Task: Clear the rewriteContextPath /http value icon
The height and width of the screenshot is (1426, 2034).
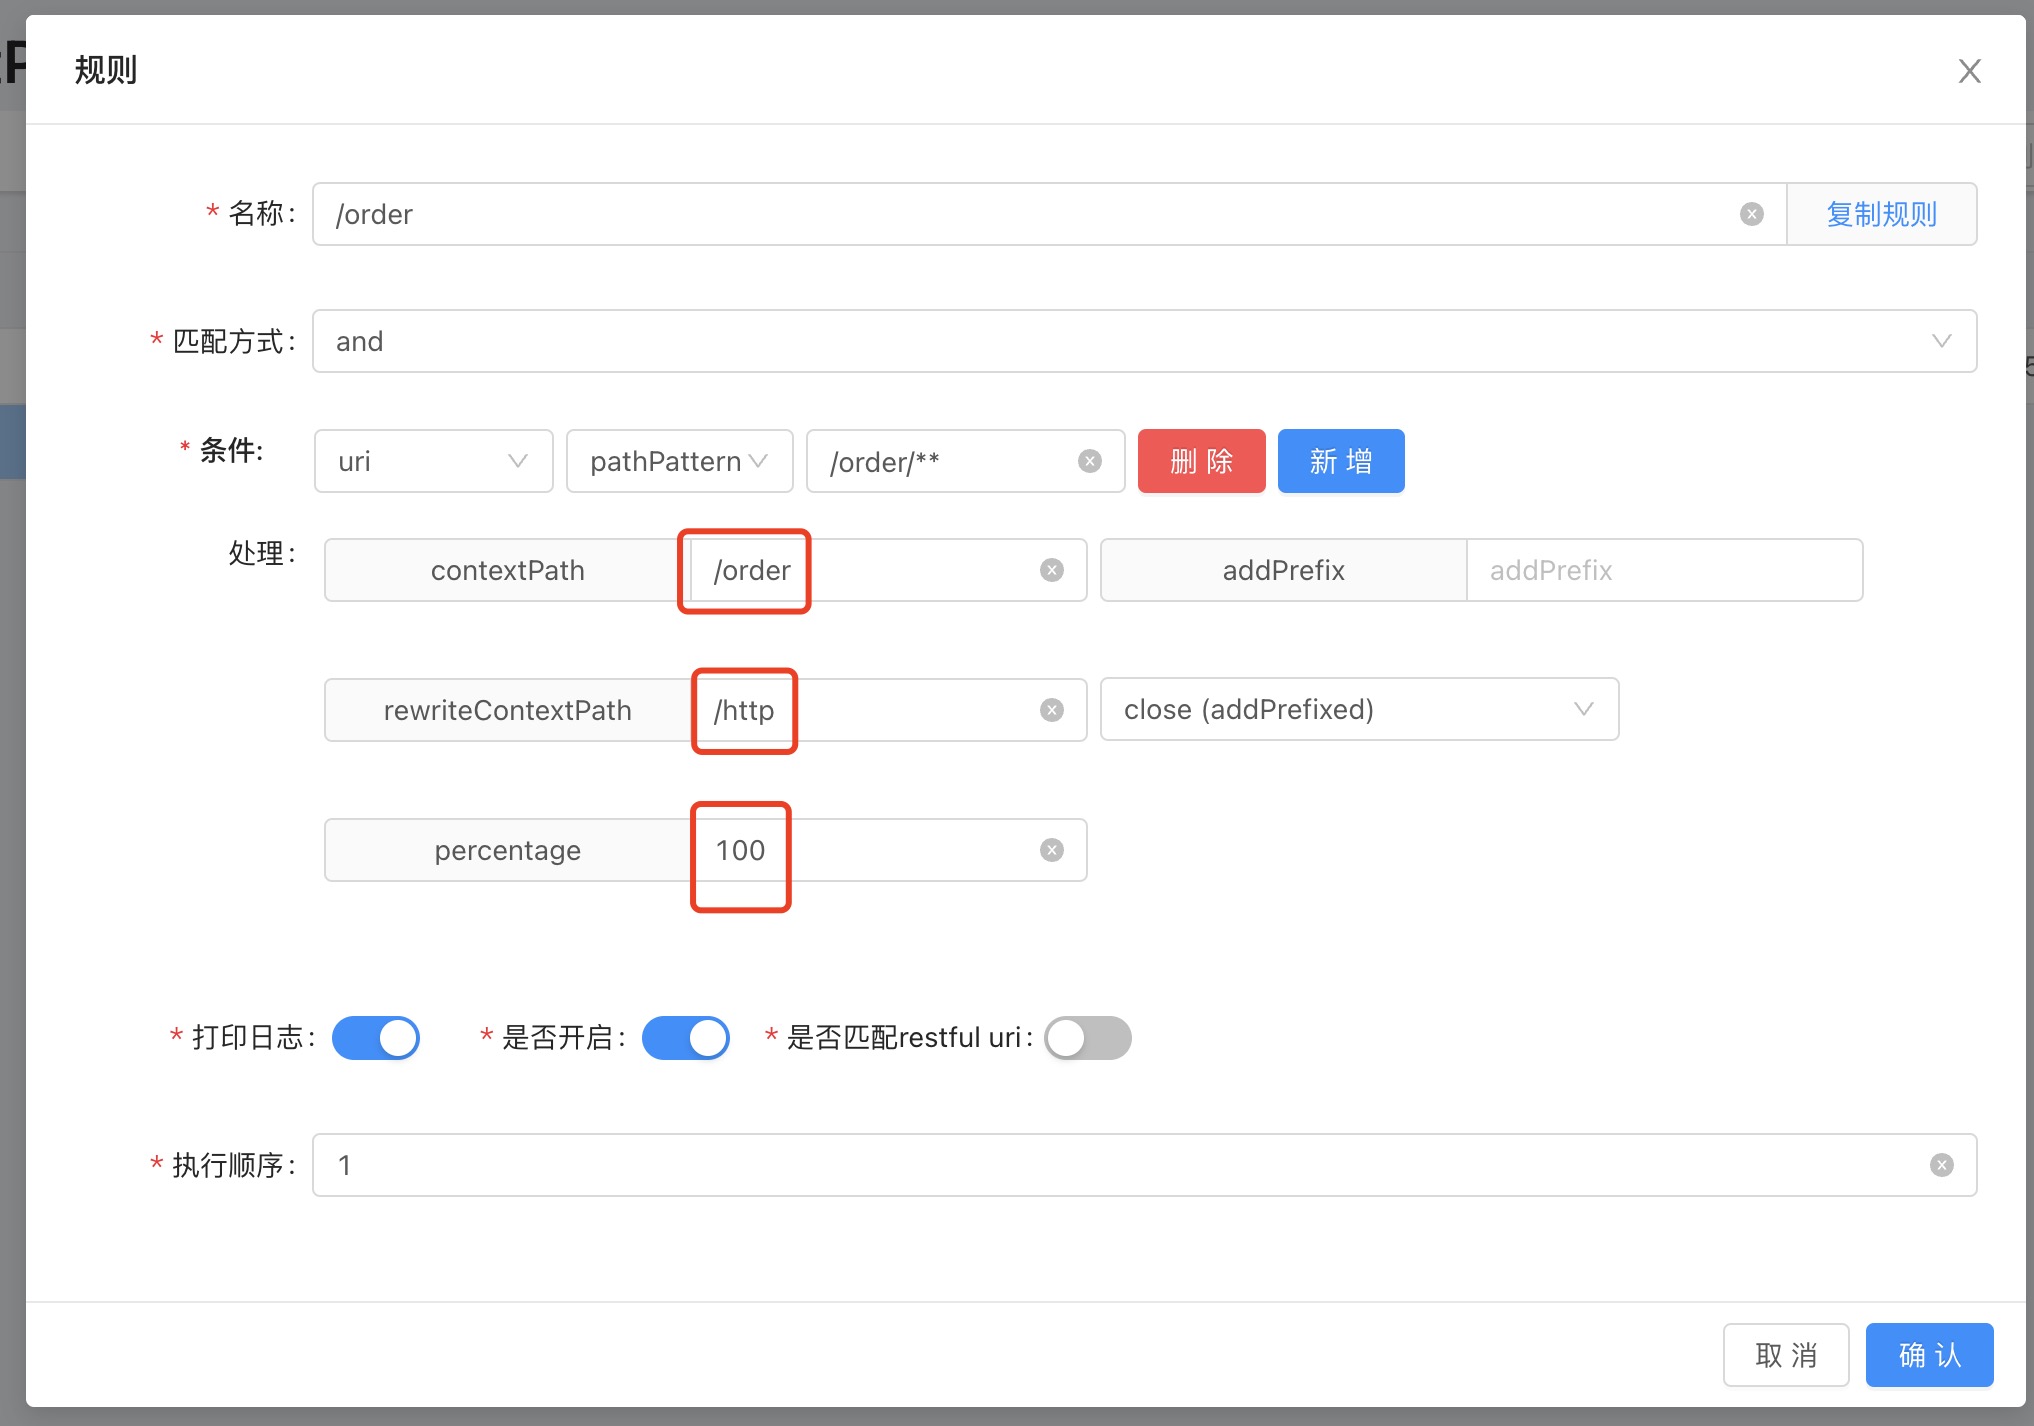Action: pos(1051,710)
